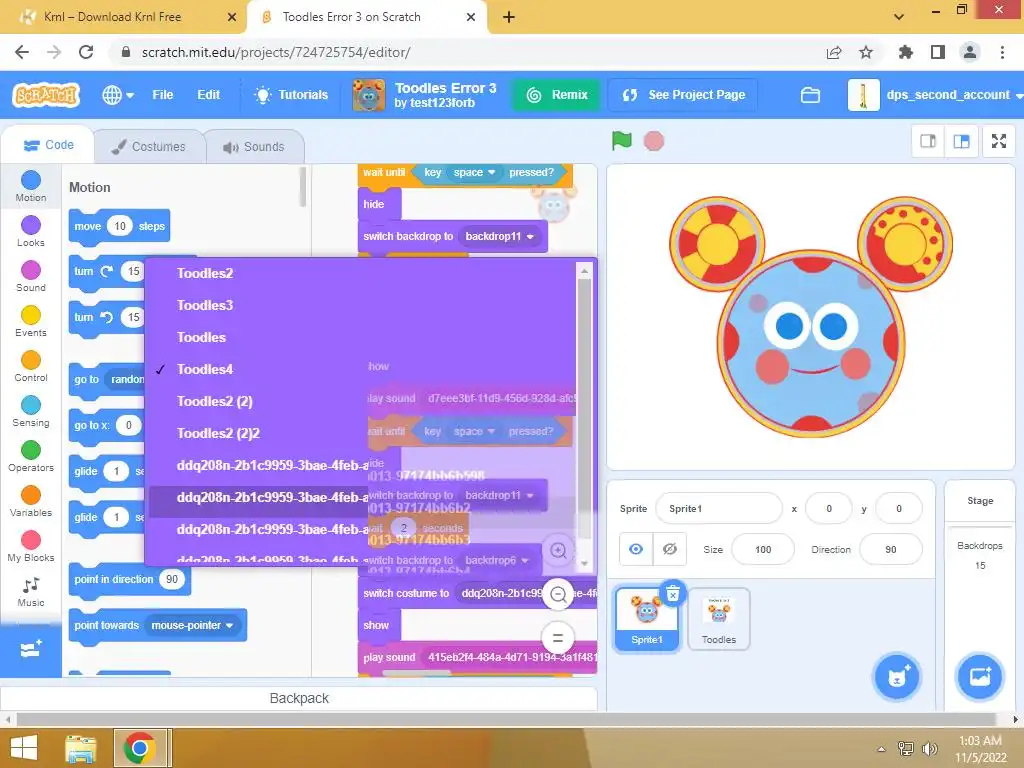Open the Scratch logo home link
Viewport: 1024px width, 768px height.
[46, 95]
